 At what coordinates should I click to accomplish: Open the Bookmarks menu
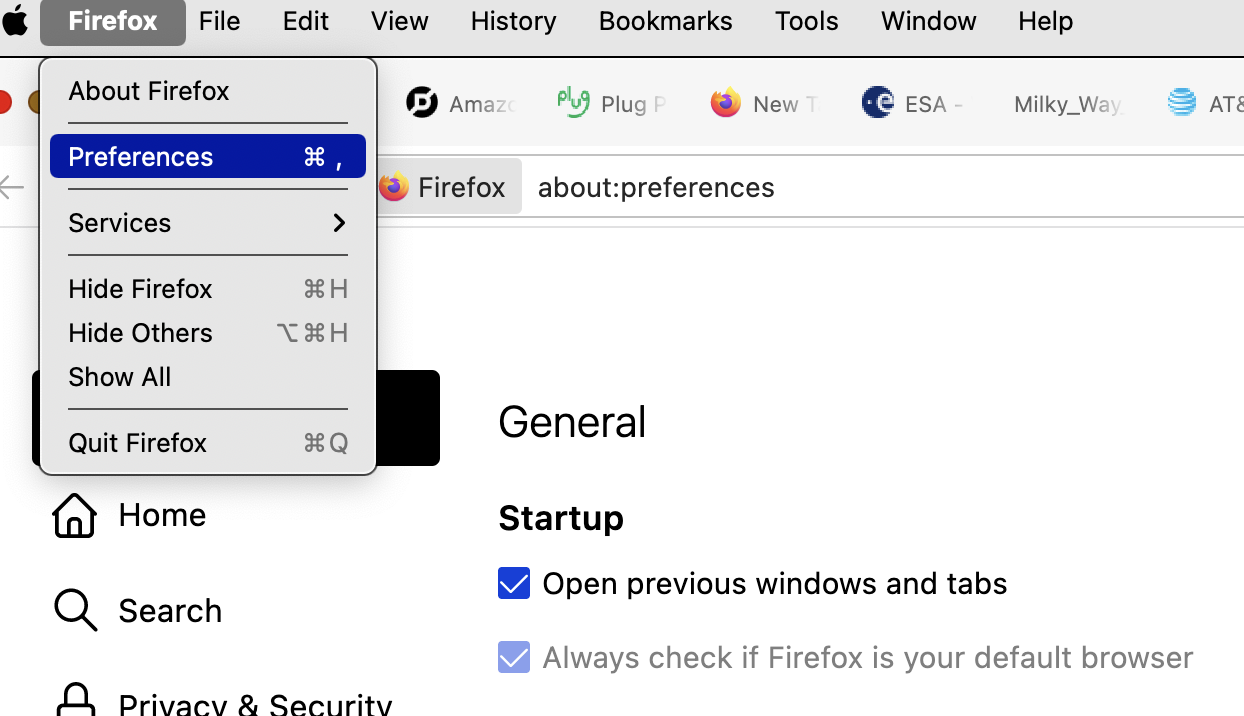666,21
